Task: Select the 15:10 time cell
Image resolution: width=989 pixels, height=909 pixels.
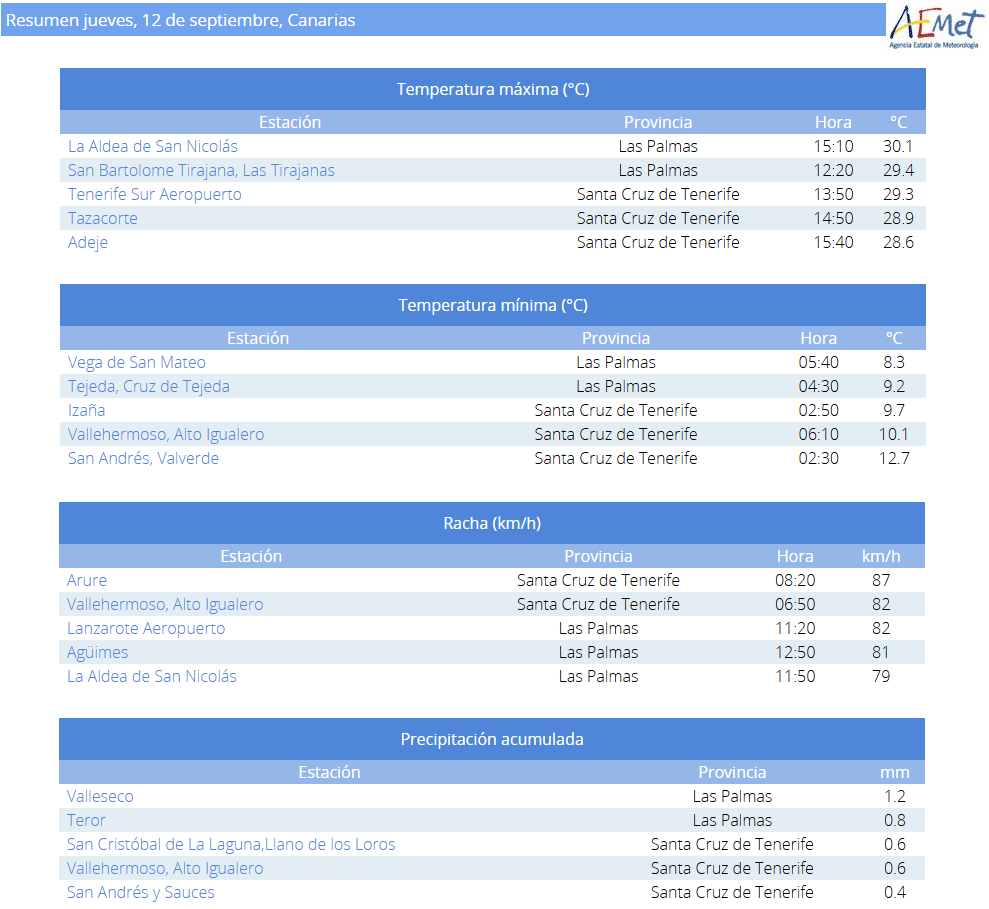Action: coord(833,146)
